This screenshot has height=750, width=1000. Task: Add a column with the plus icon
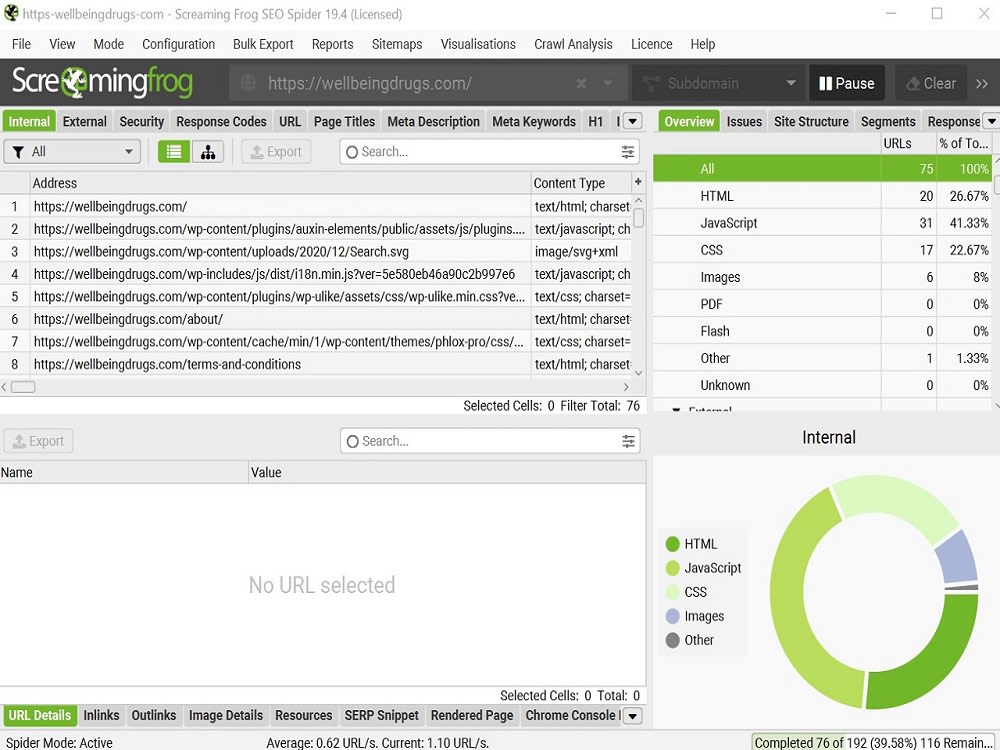(638, 182)
